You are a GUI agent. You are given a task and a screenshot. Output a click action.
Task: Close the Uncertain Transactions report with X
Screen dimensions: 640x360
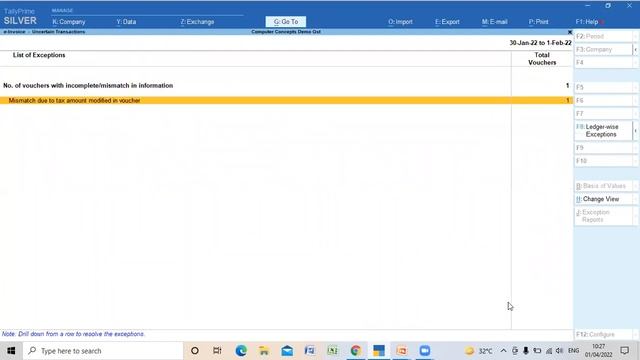pyautogui.click(x=570, y=32)
